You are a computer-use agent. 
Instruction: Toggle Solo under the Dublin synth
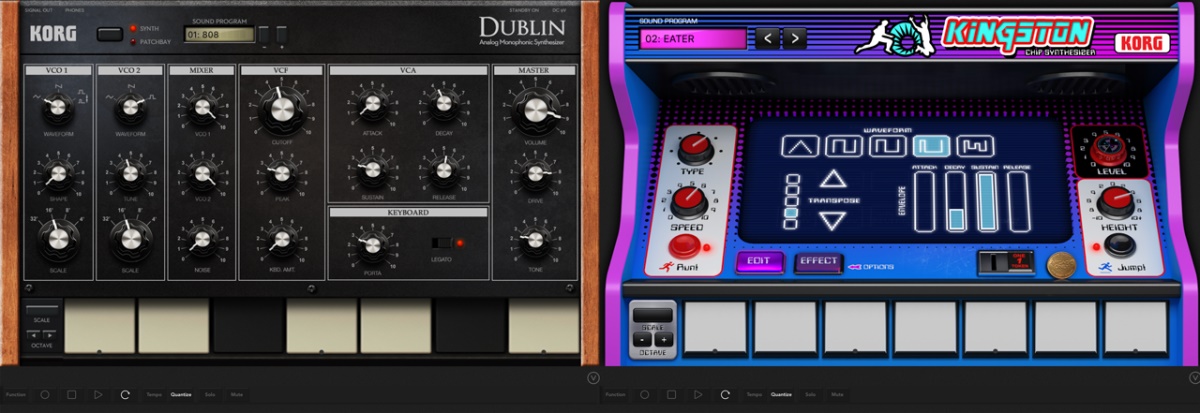210,395
